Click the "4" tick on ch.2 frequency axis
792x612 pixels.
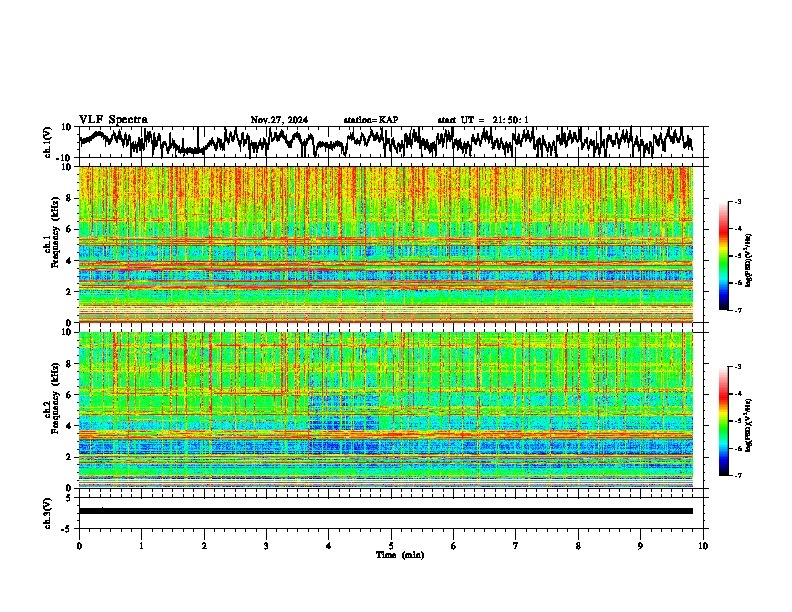69,426
